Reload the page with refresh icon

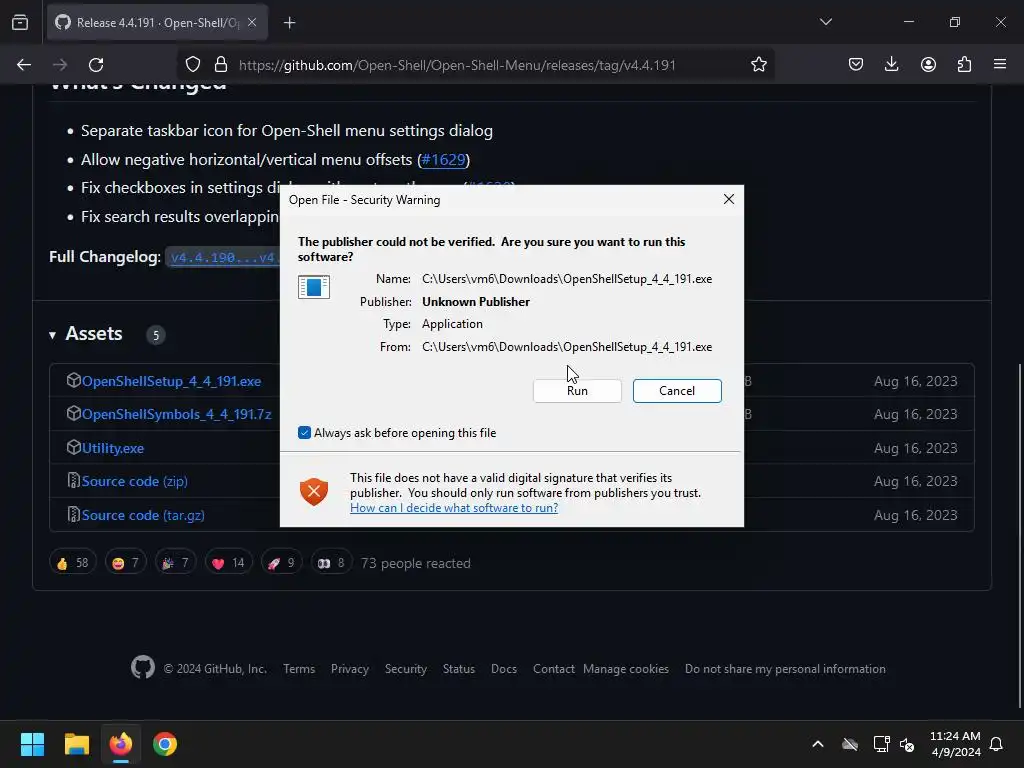(96, 65)
